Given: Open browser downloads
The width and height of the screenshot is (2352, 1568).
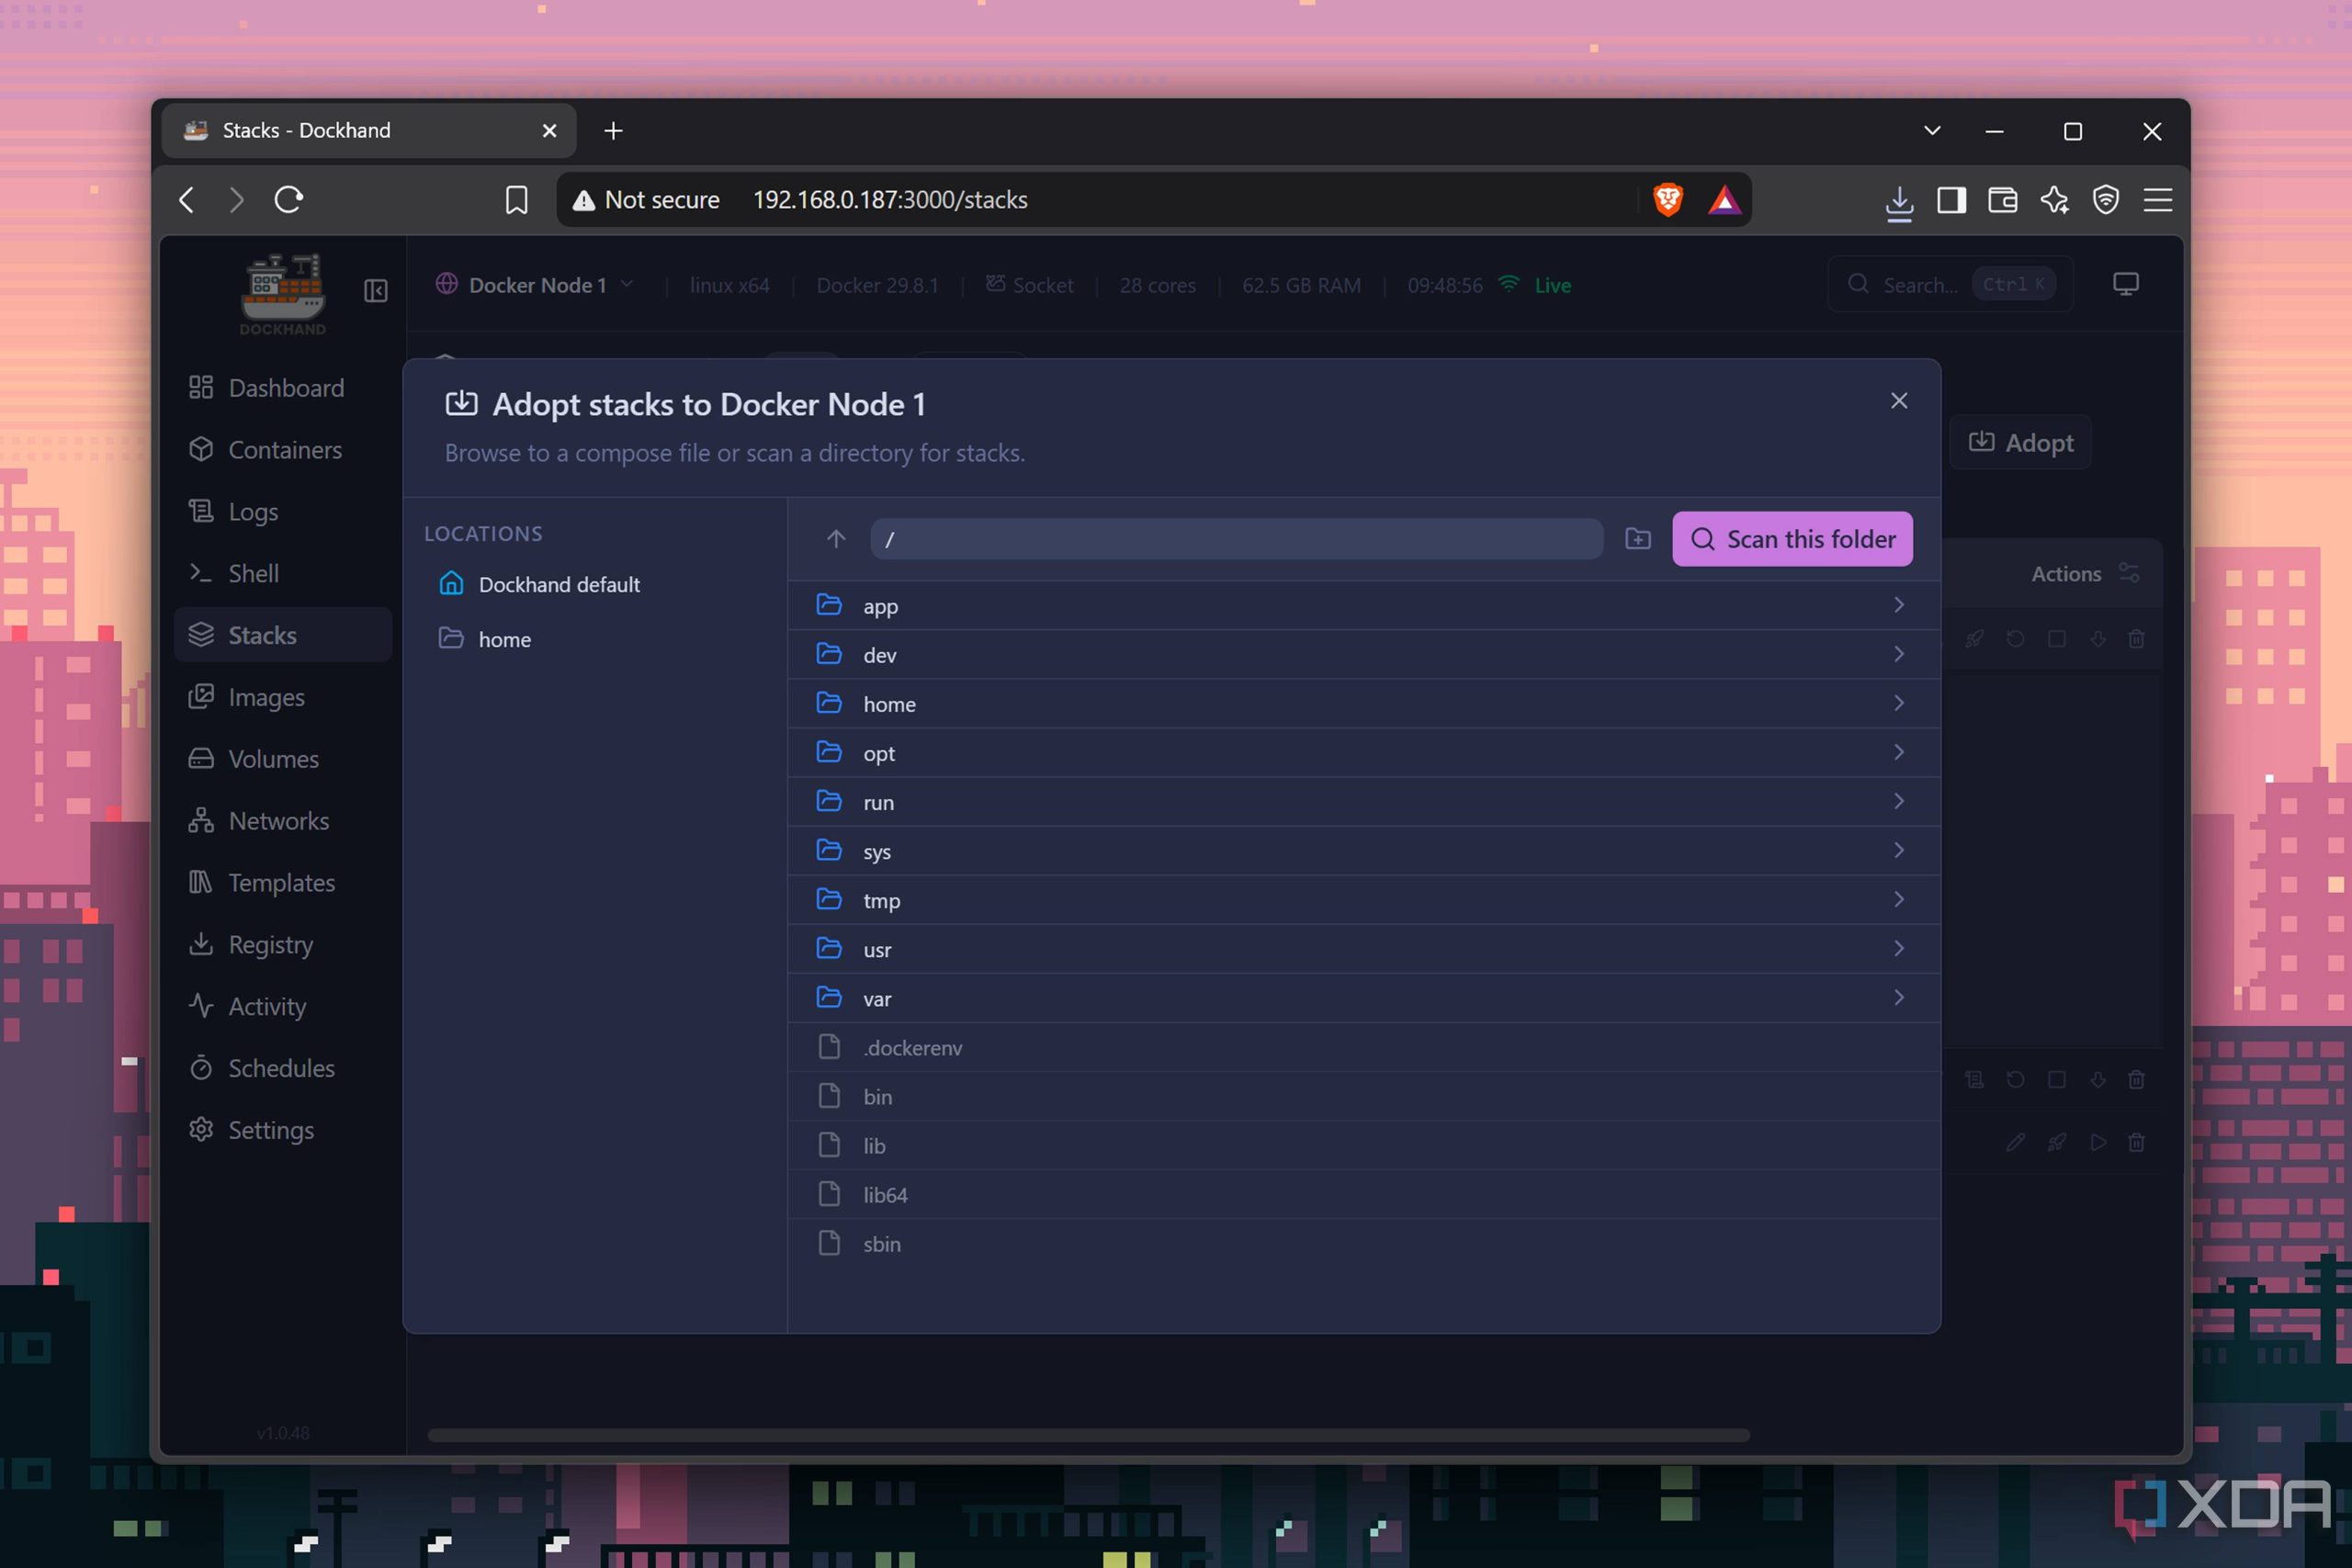Looking at the screenshot, I should tap(1899, 203).
